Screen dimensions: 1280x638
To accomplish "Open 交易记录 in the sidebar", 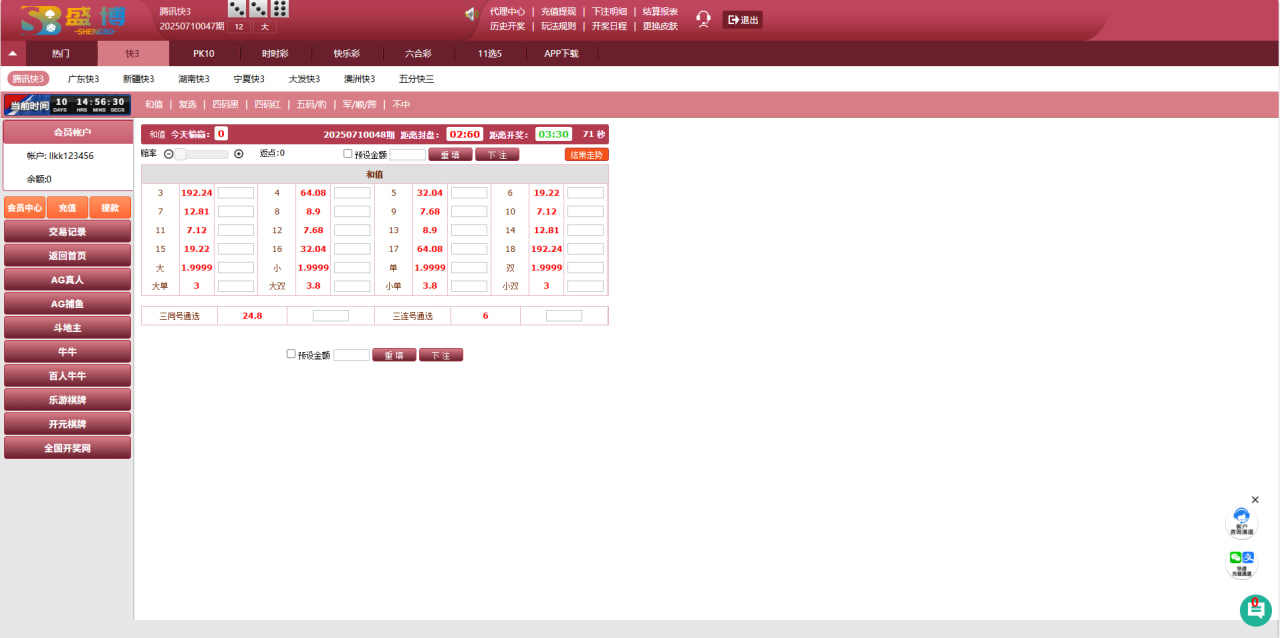I will [x=67, y=232].
